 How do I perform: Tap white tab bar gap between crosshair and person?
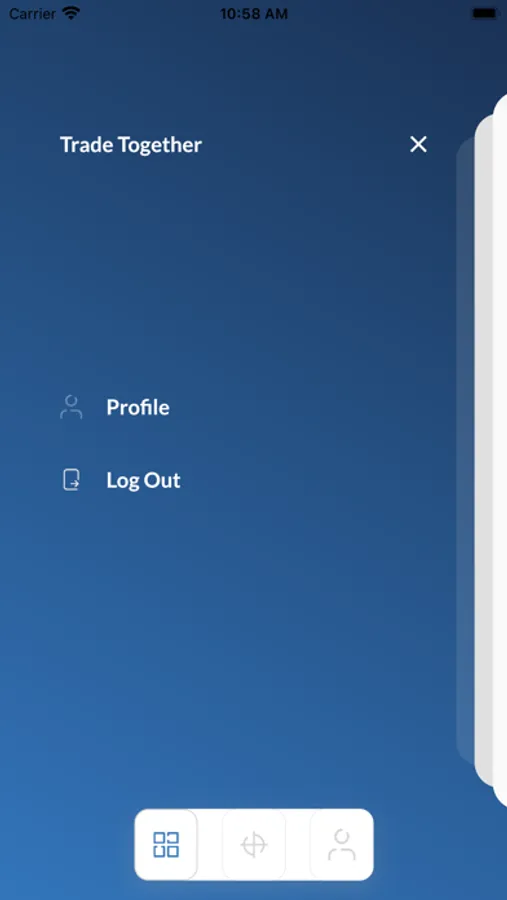[x=298, y=845]
